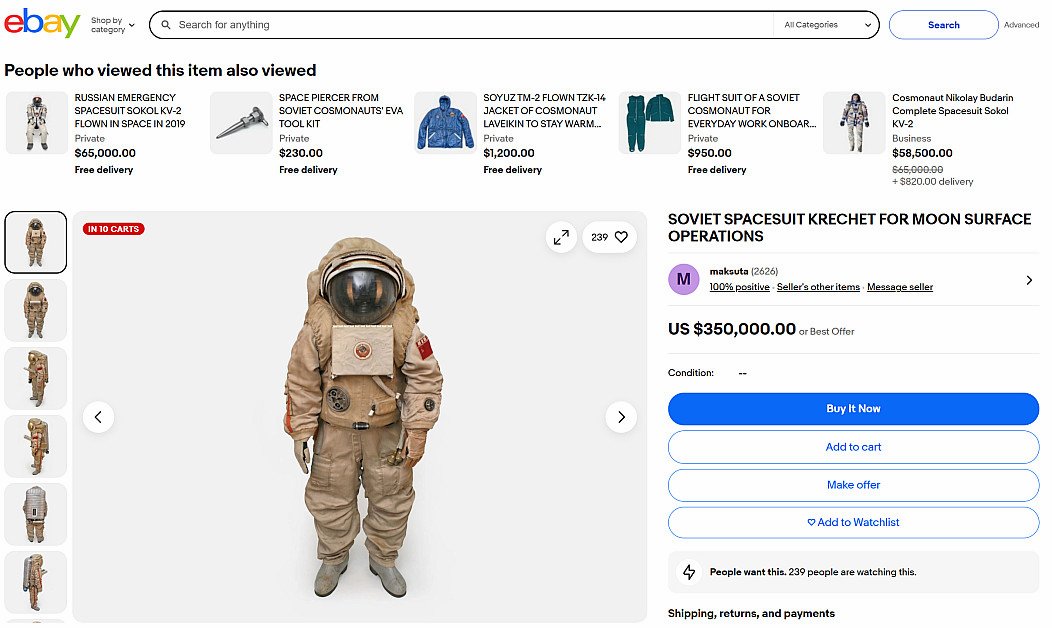Open Seller's other items link

[818, 287]
